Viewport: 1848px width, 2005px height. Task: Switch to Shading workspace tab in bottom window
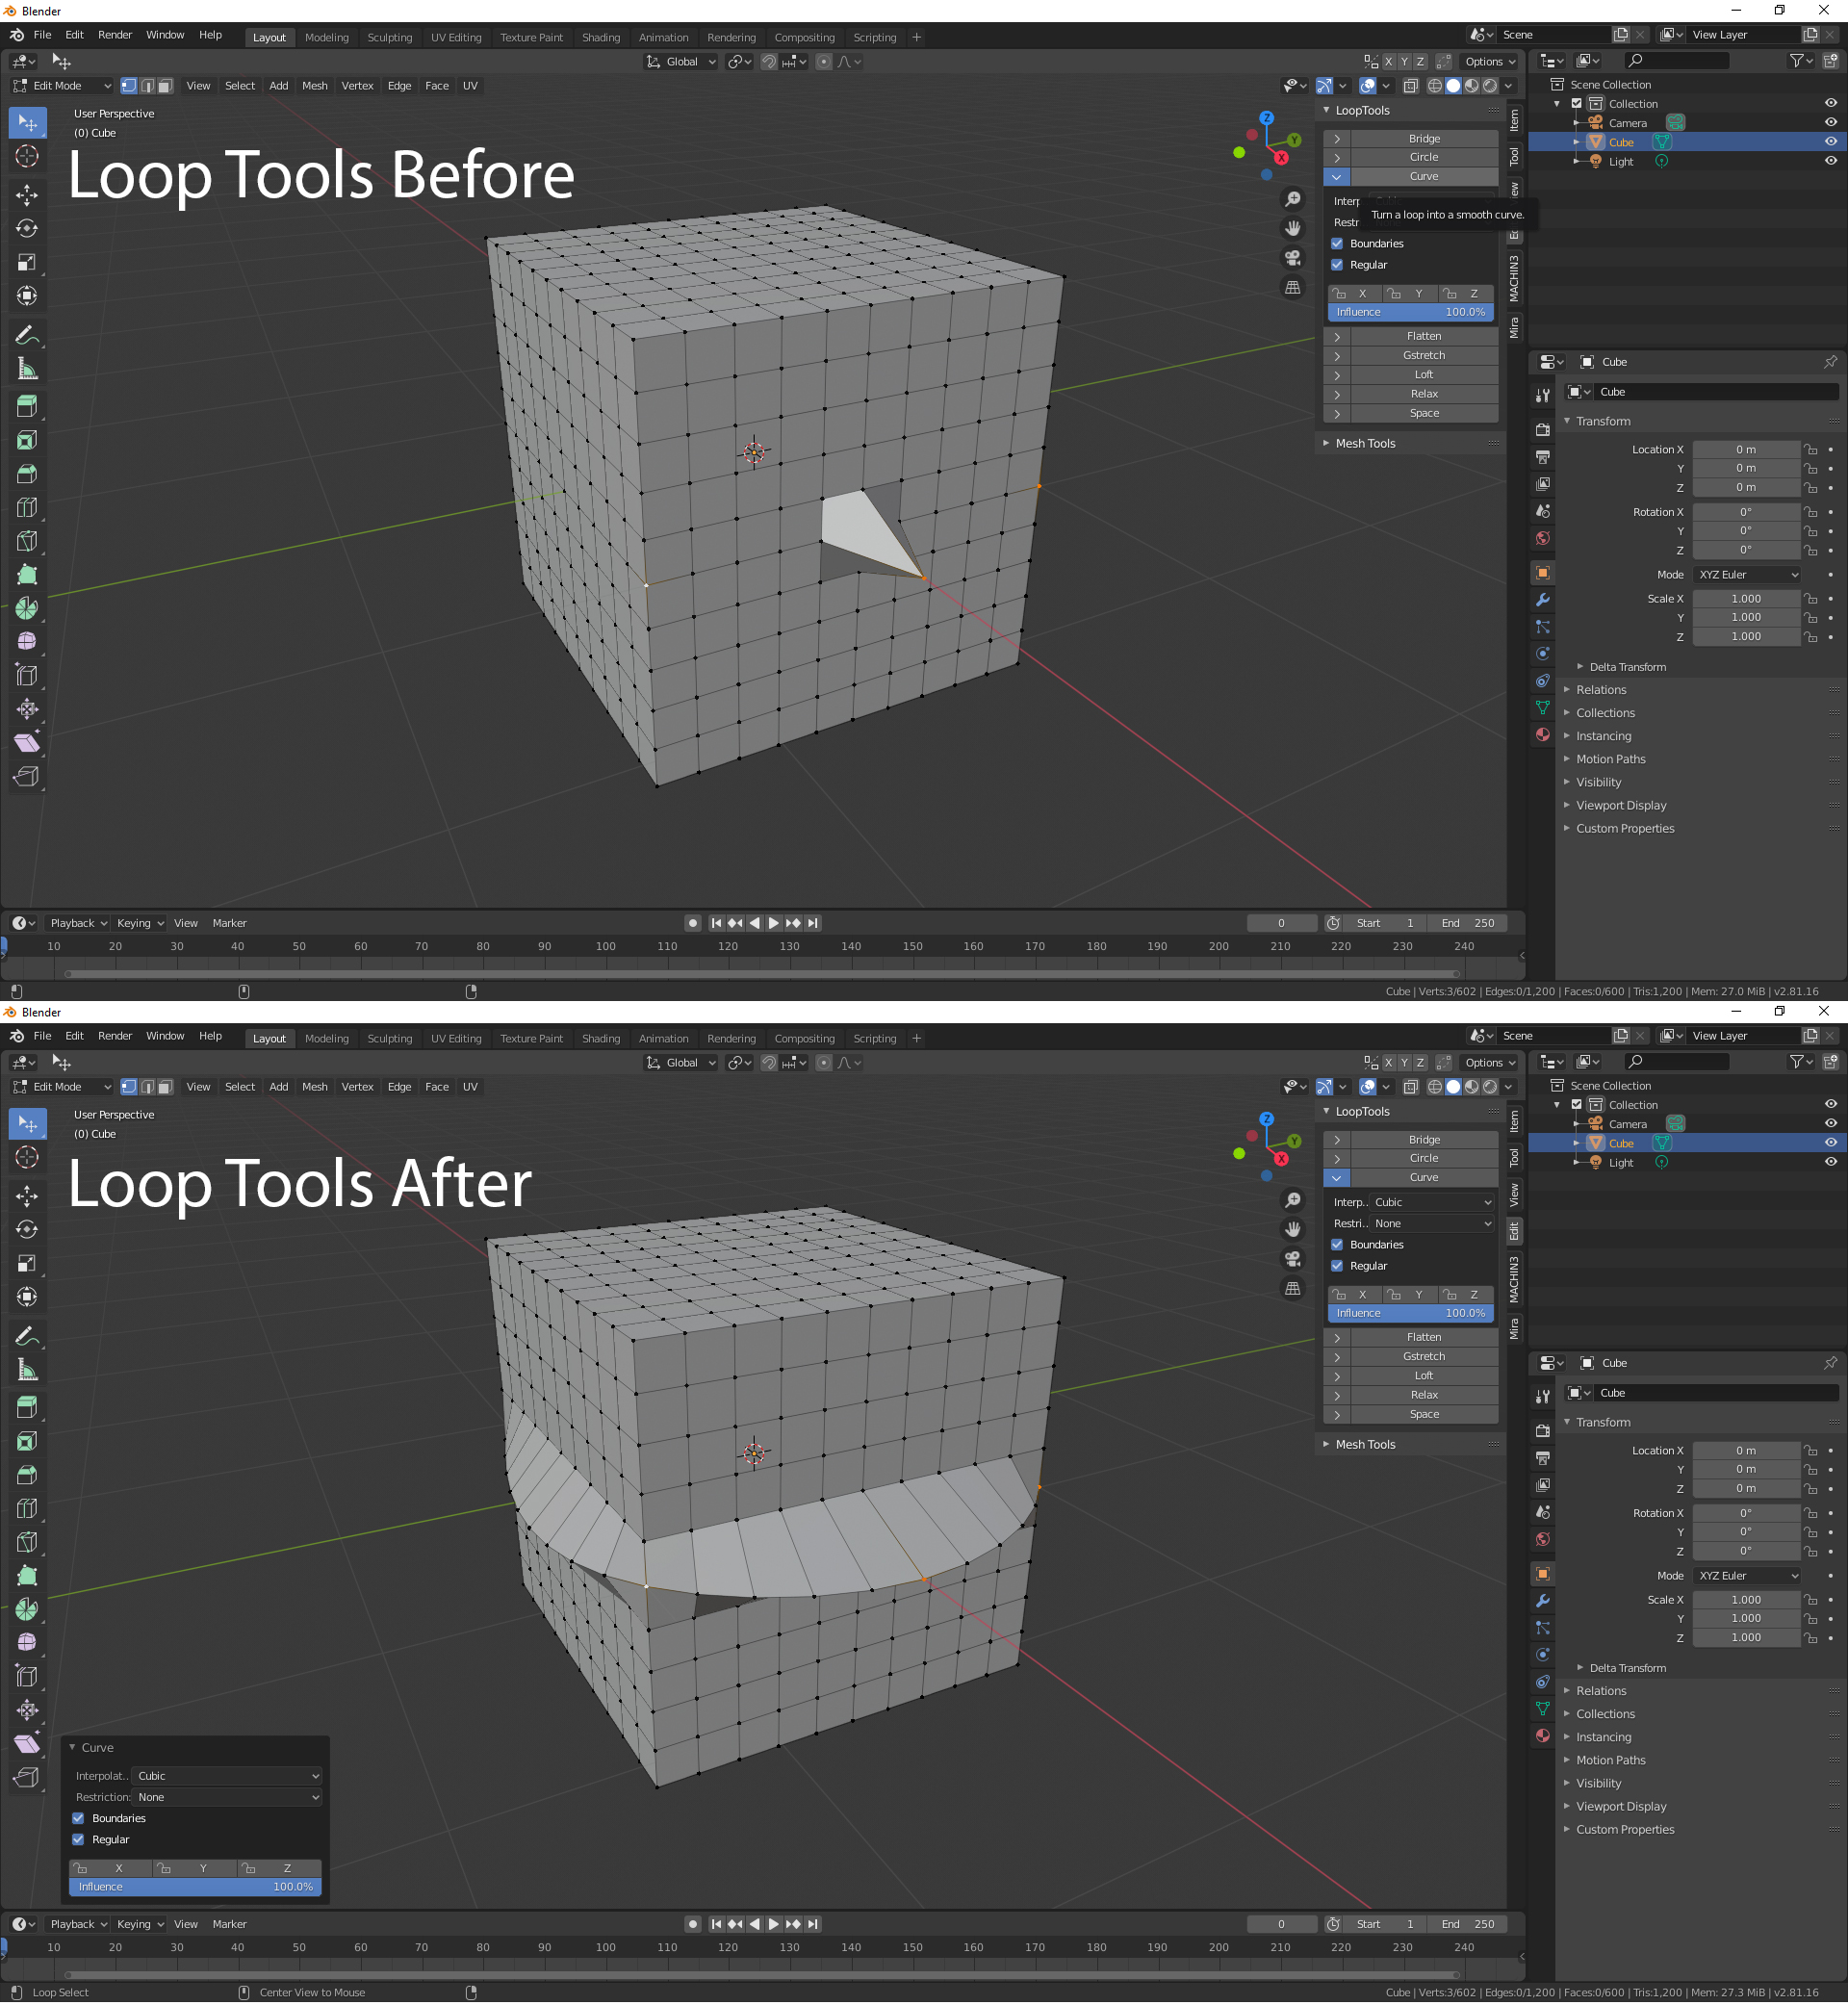pyautogui.click(x=601, y=1038)
